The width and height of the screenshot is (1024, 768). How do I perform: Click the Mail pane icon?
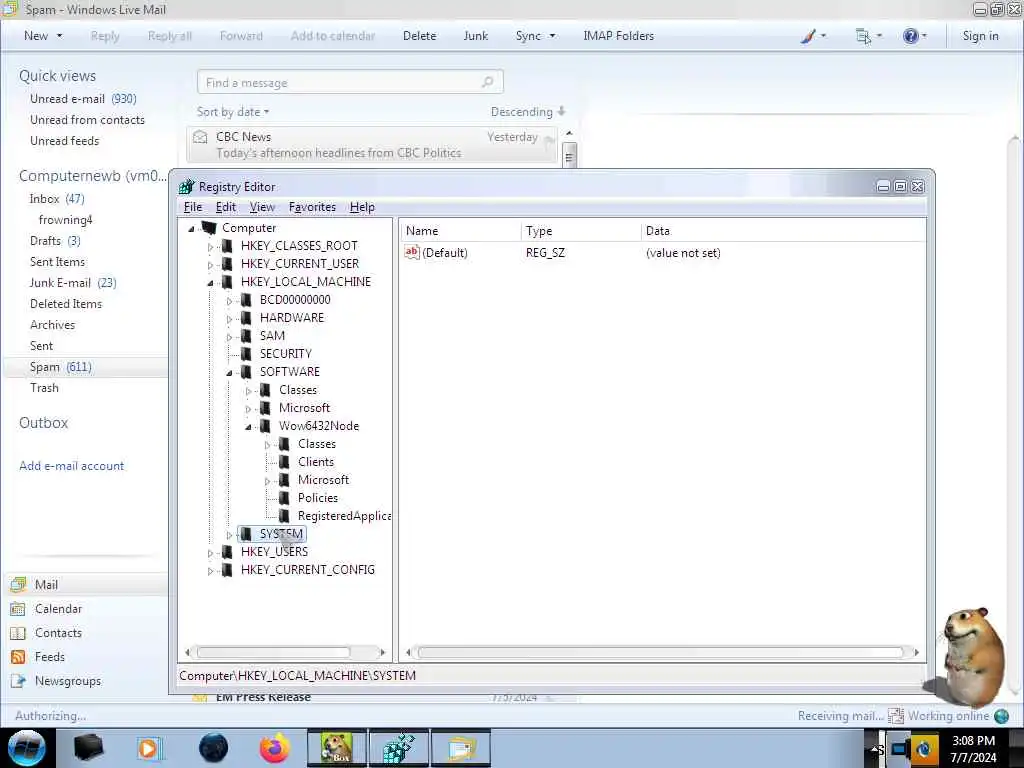click(18, 584)
